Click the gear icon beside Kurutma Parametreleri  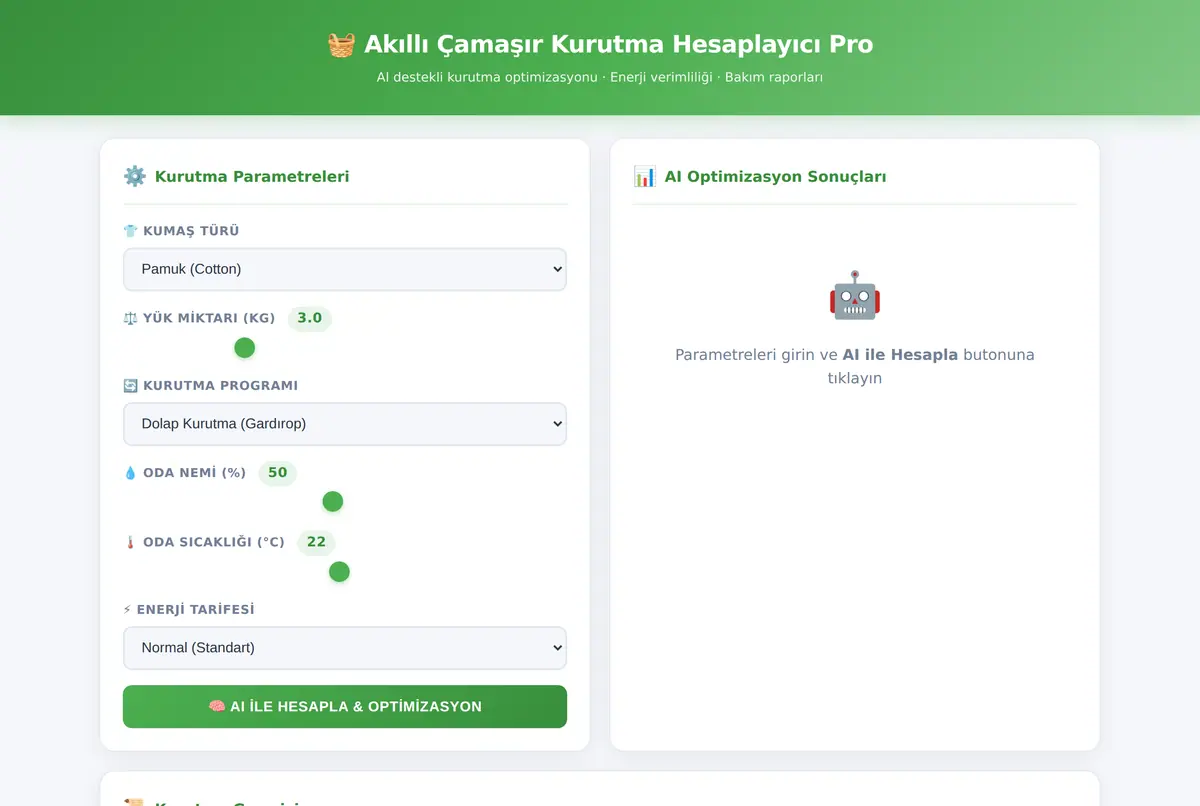[134, 177]
